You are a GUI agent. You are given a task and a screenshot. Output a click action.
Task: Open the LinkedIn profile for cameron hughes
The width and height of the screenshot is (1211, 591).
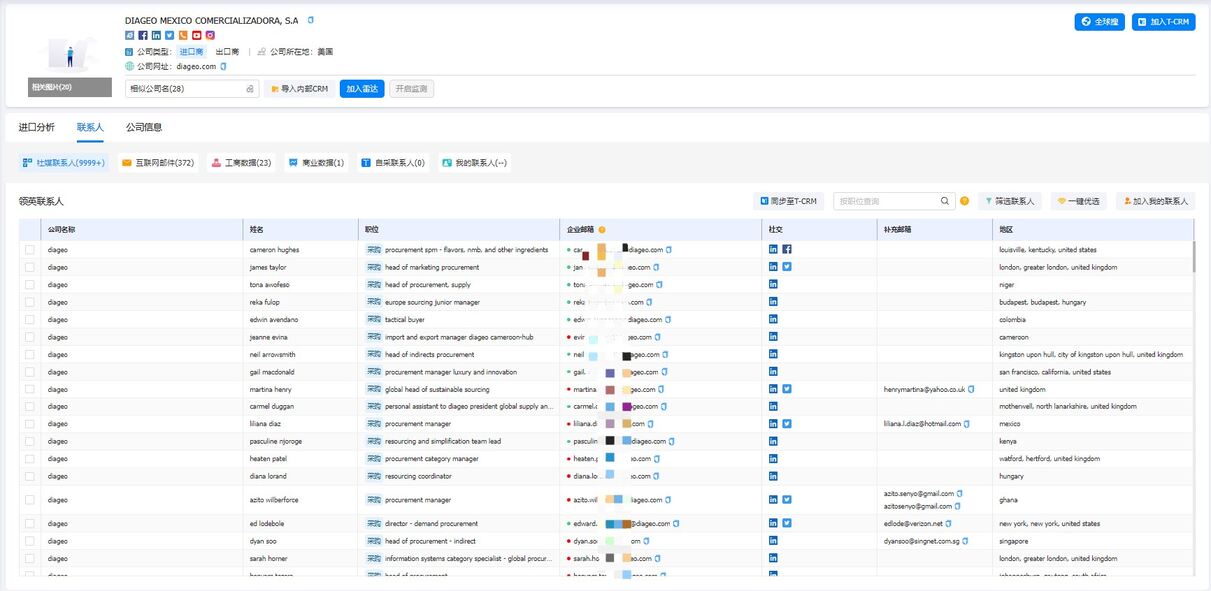[773, 250]
